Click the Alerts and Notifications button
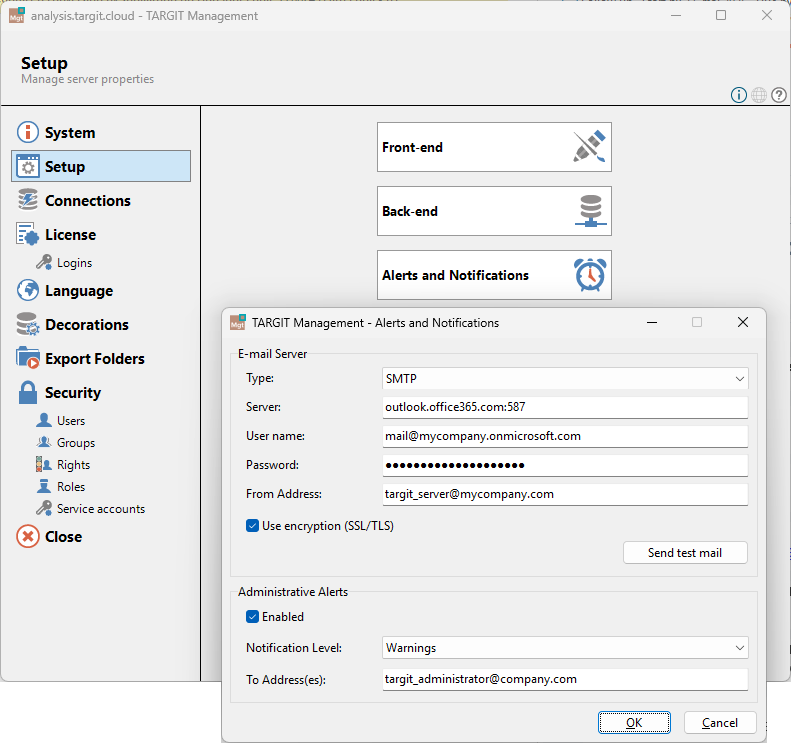The image size is (791, 743). pyautogui.click(x=494, y=275)
